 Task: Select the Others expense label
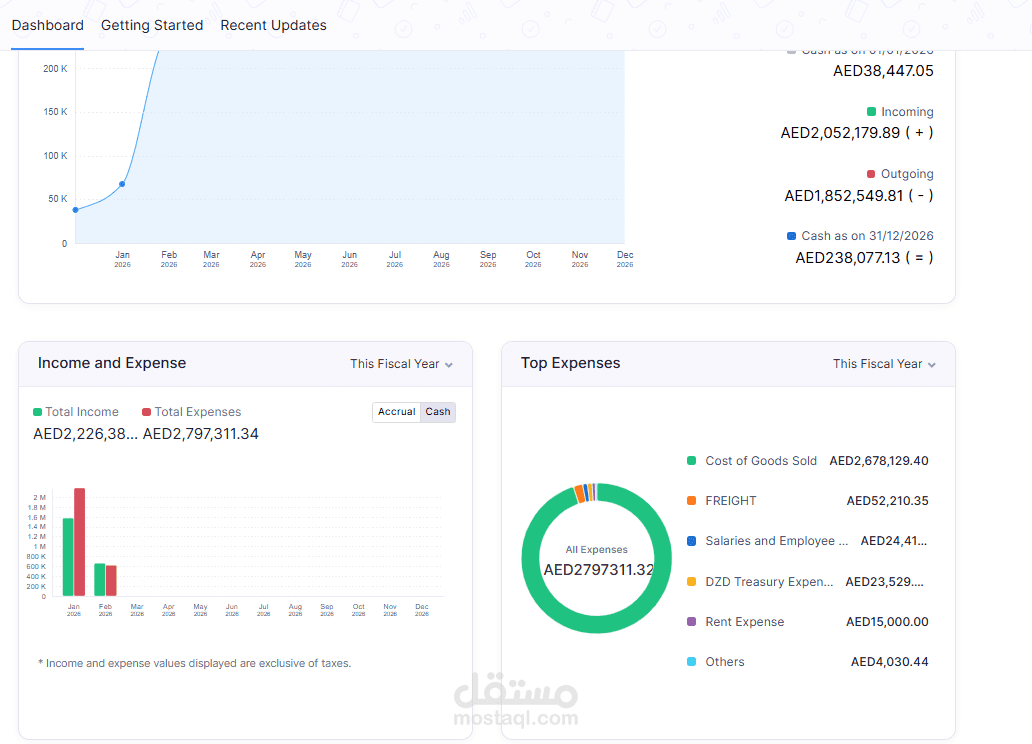click(x=725, y=662)
